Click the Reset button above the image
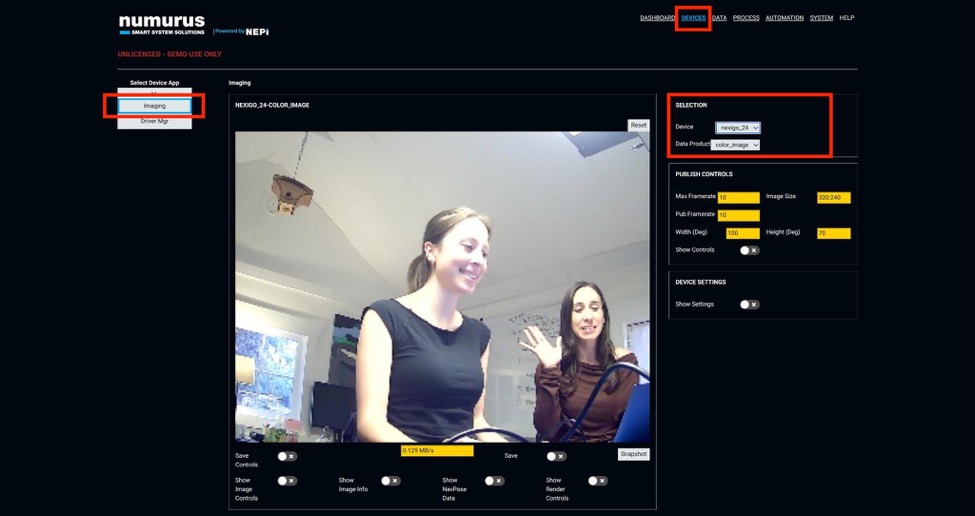The height and width of the screenshot is (516, 975). [638, 125]
